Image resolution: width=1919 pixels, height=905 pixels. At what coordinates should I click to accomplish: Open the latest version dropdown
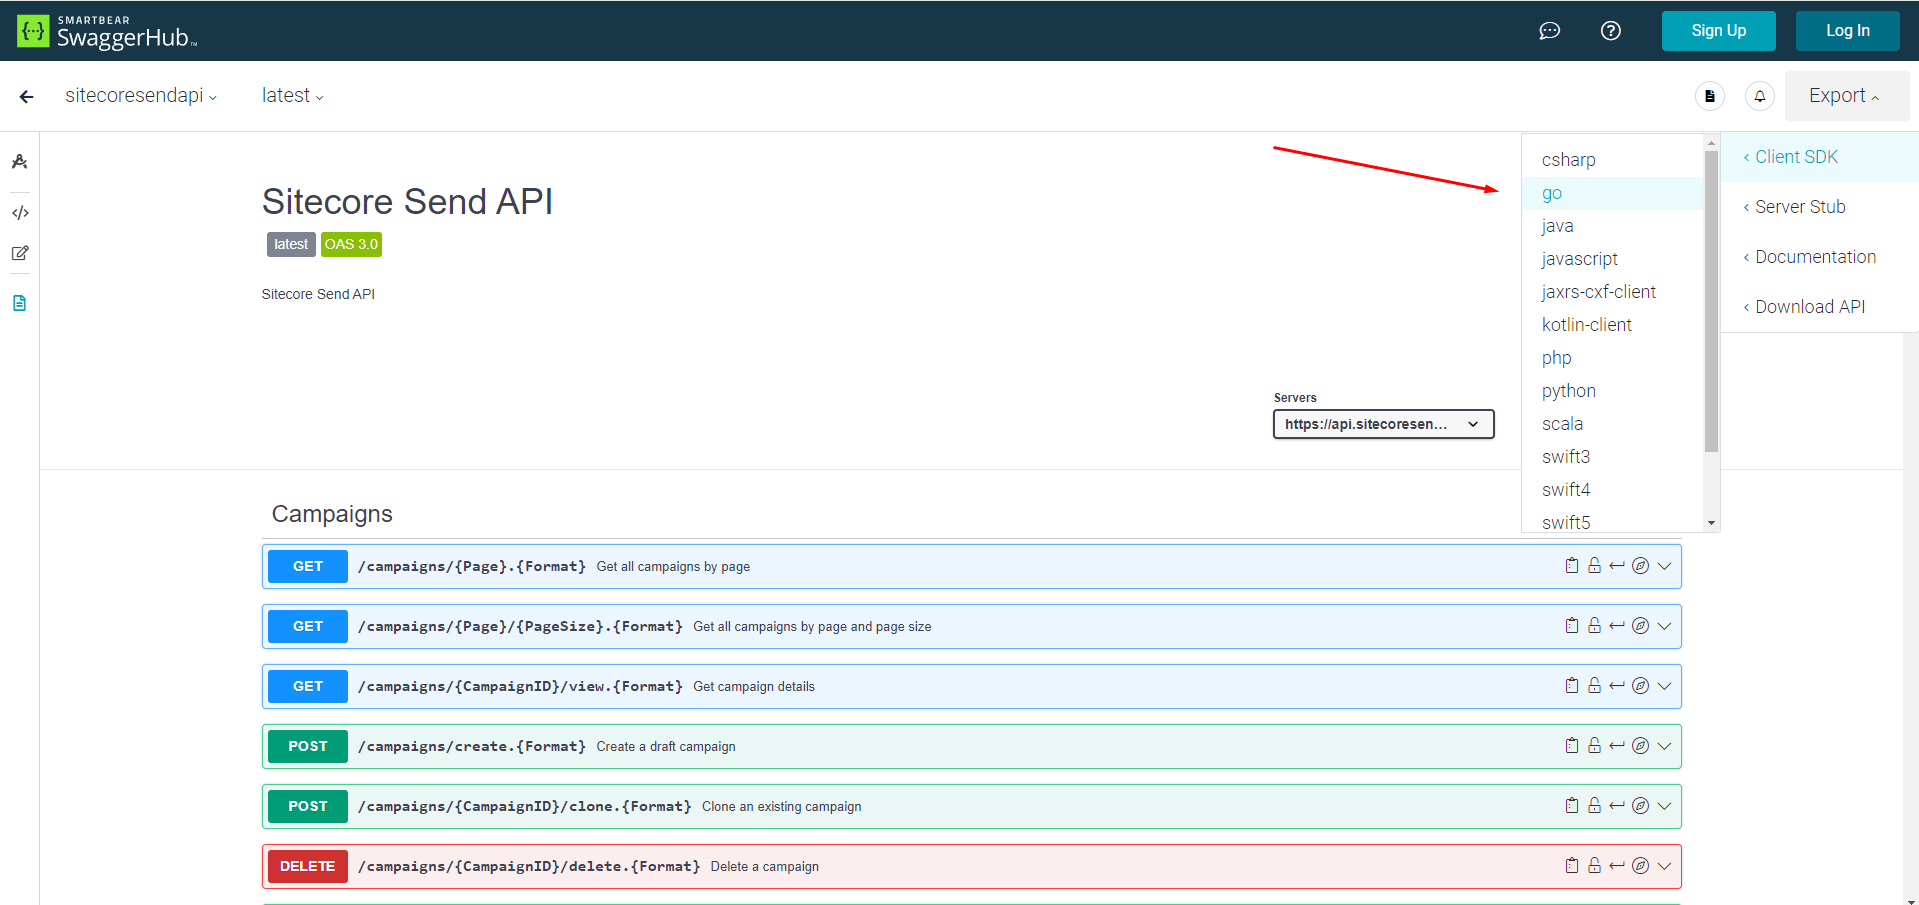click(292, 96)
